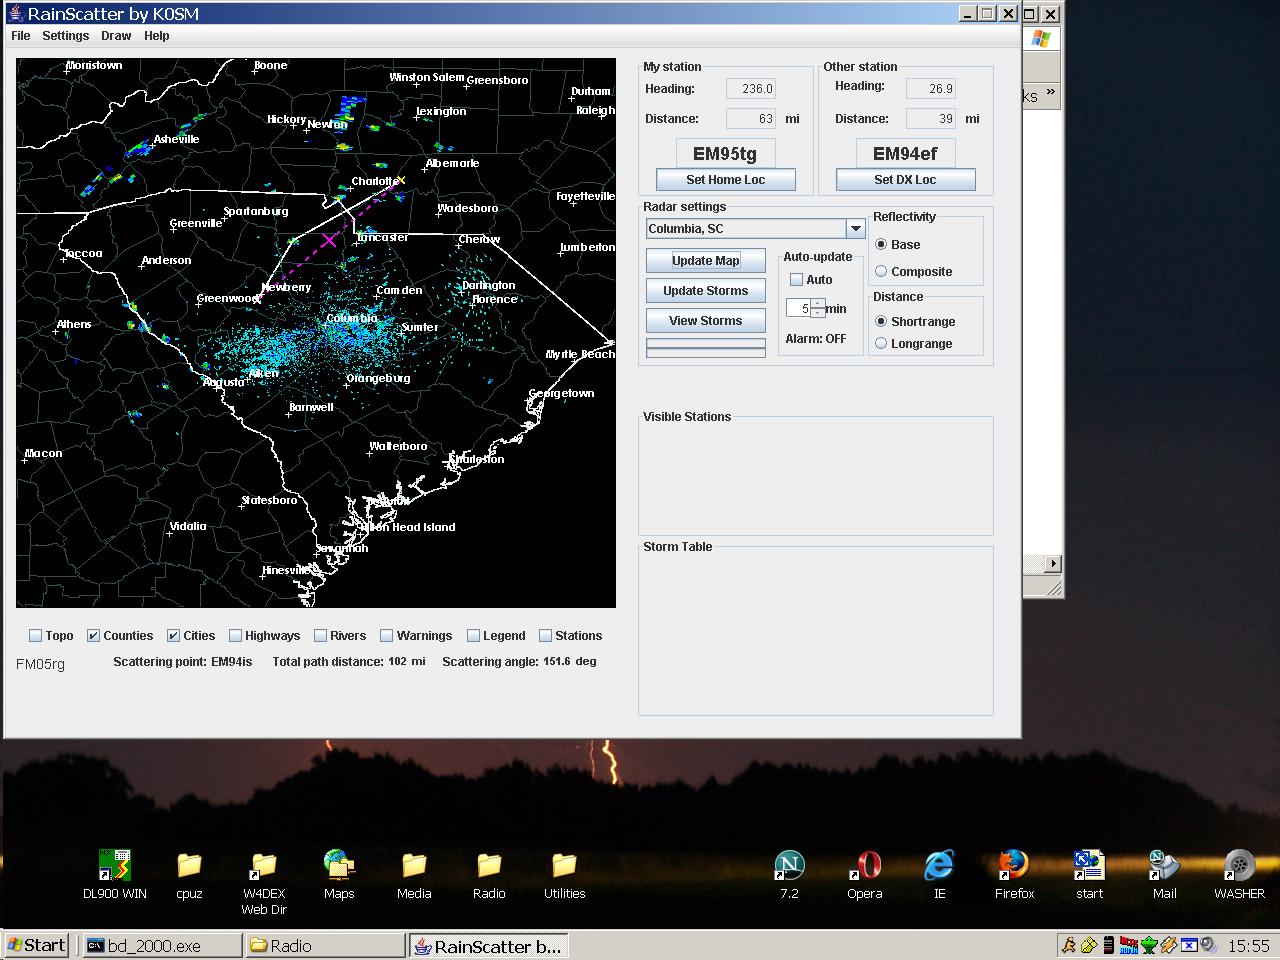This screenshot has height=960, width=1280.
Task: Open the Maps desktop folder
Action: [x=339, y=866]
